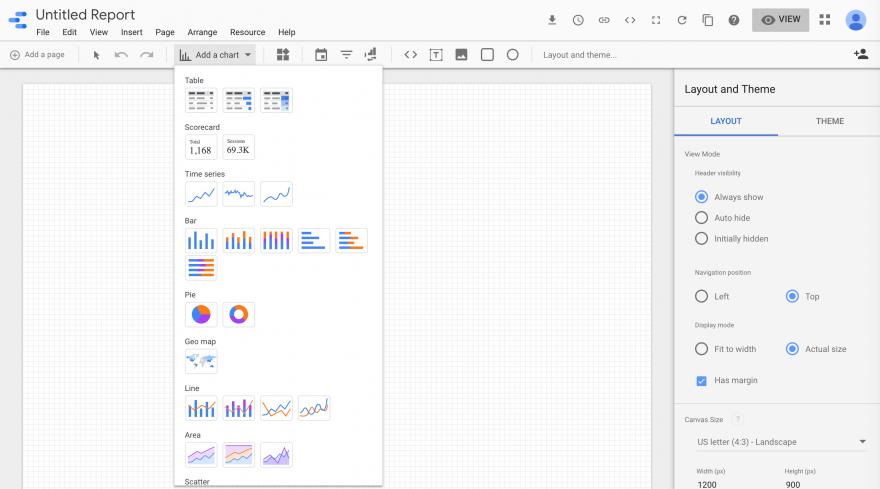Image resolution: width=880 pixels, height=489 pixels.
Task: Insert a date range control
Action: tap(321, 54)
